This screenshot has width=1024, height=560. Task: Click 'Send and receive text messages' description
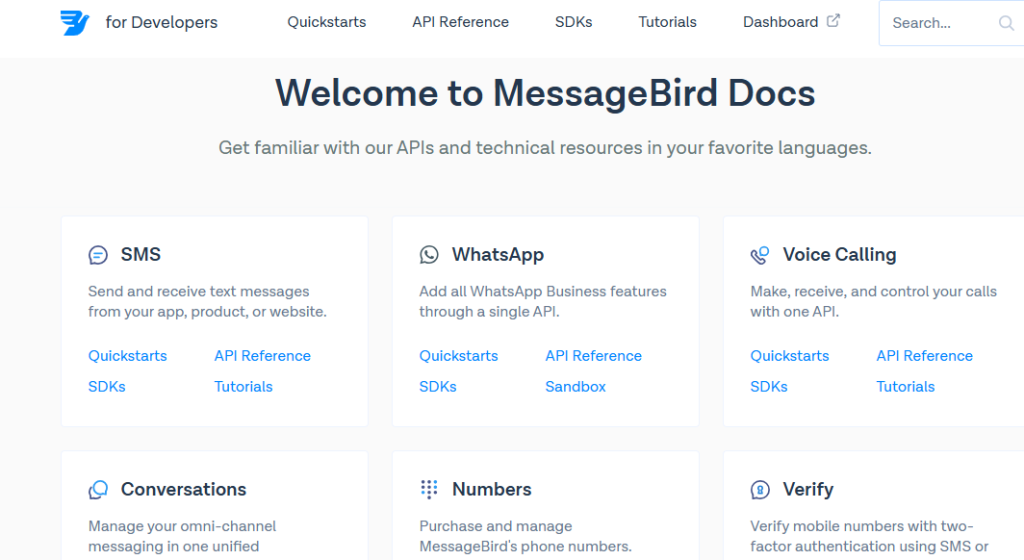pos(208,302)
